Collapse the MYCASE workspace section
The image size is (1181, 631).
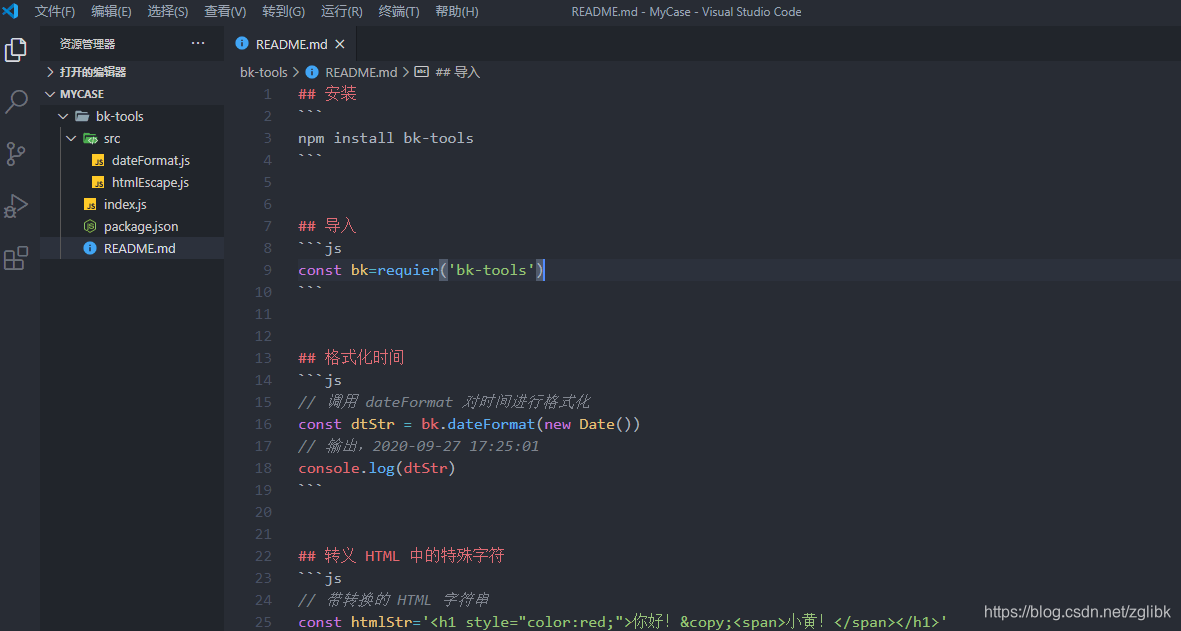point(50,94)
